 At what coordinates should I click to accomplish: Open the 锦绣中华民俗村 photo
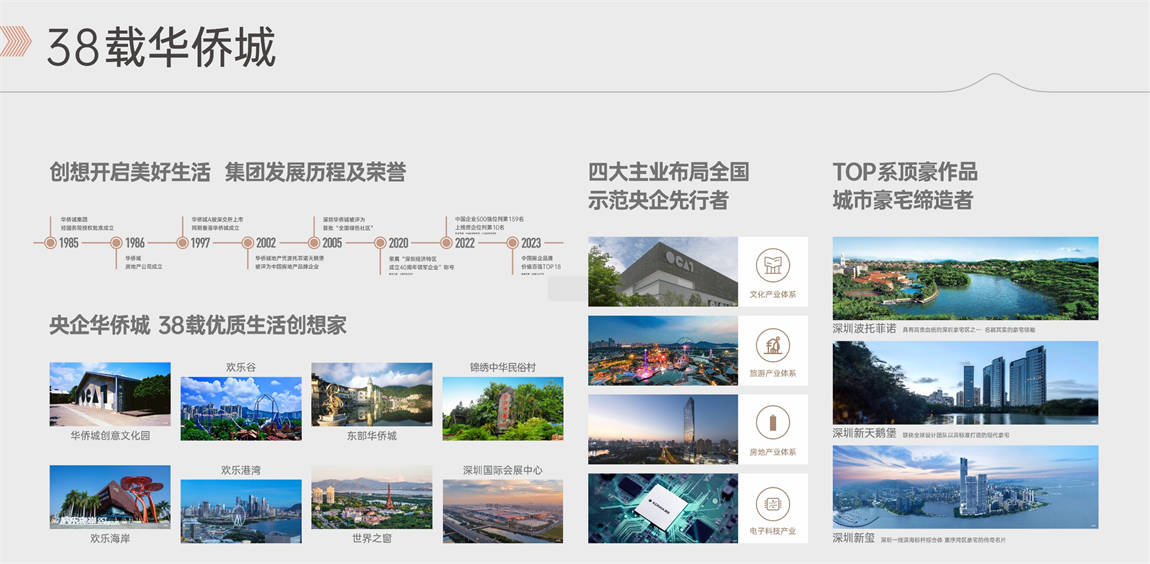(x=503, y=409)
